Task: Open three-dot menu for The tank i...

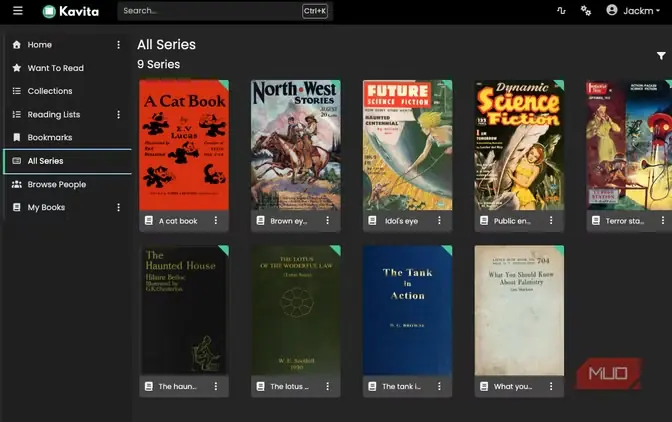Action: click(x=439, y=386)
